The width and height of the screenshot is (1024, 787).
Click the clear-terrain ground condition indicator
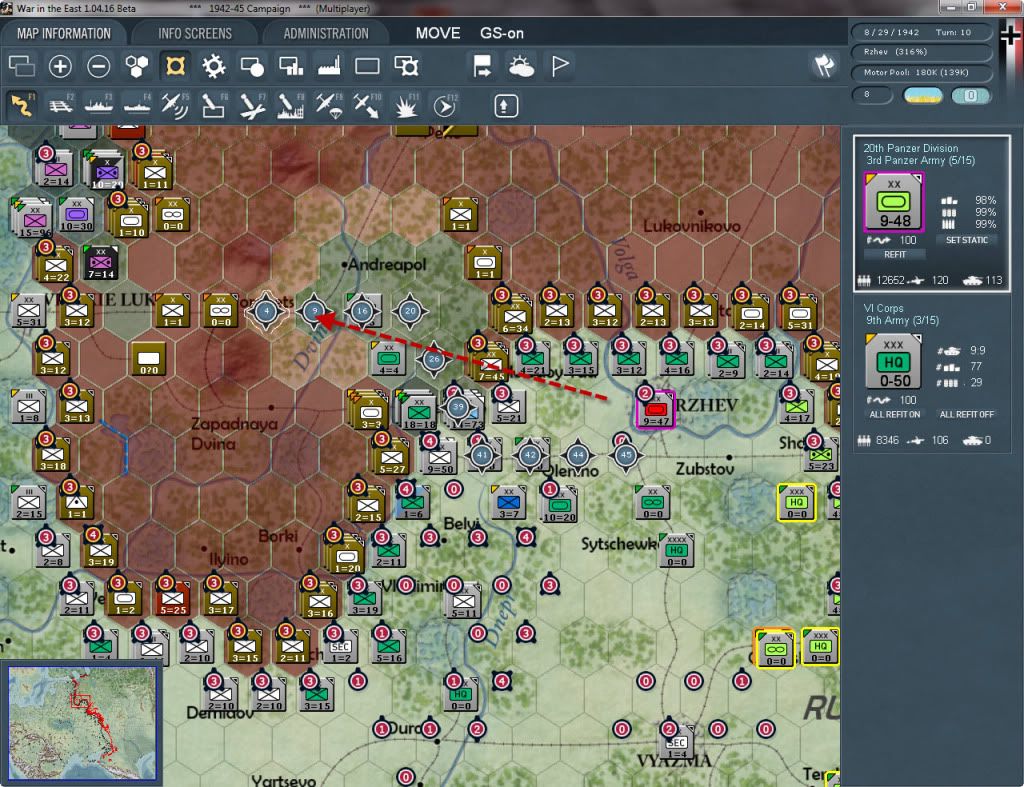click(x=922, y=95)
